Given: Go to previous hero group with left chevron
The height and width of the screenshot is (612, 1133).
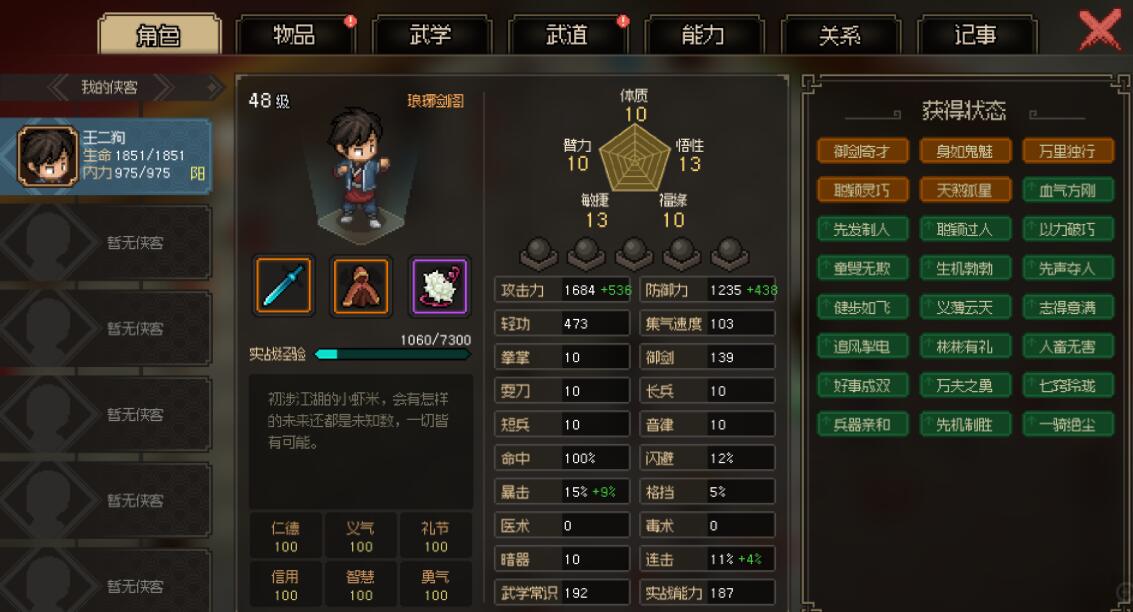Looking at the screenshot, I should (x=59, y=87).
